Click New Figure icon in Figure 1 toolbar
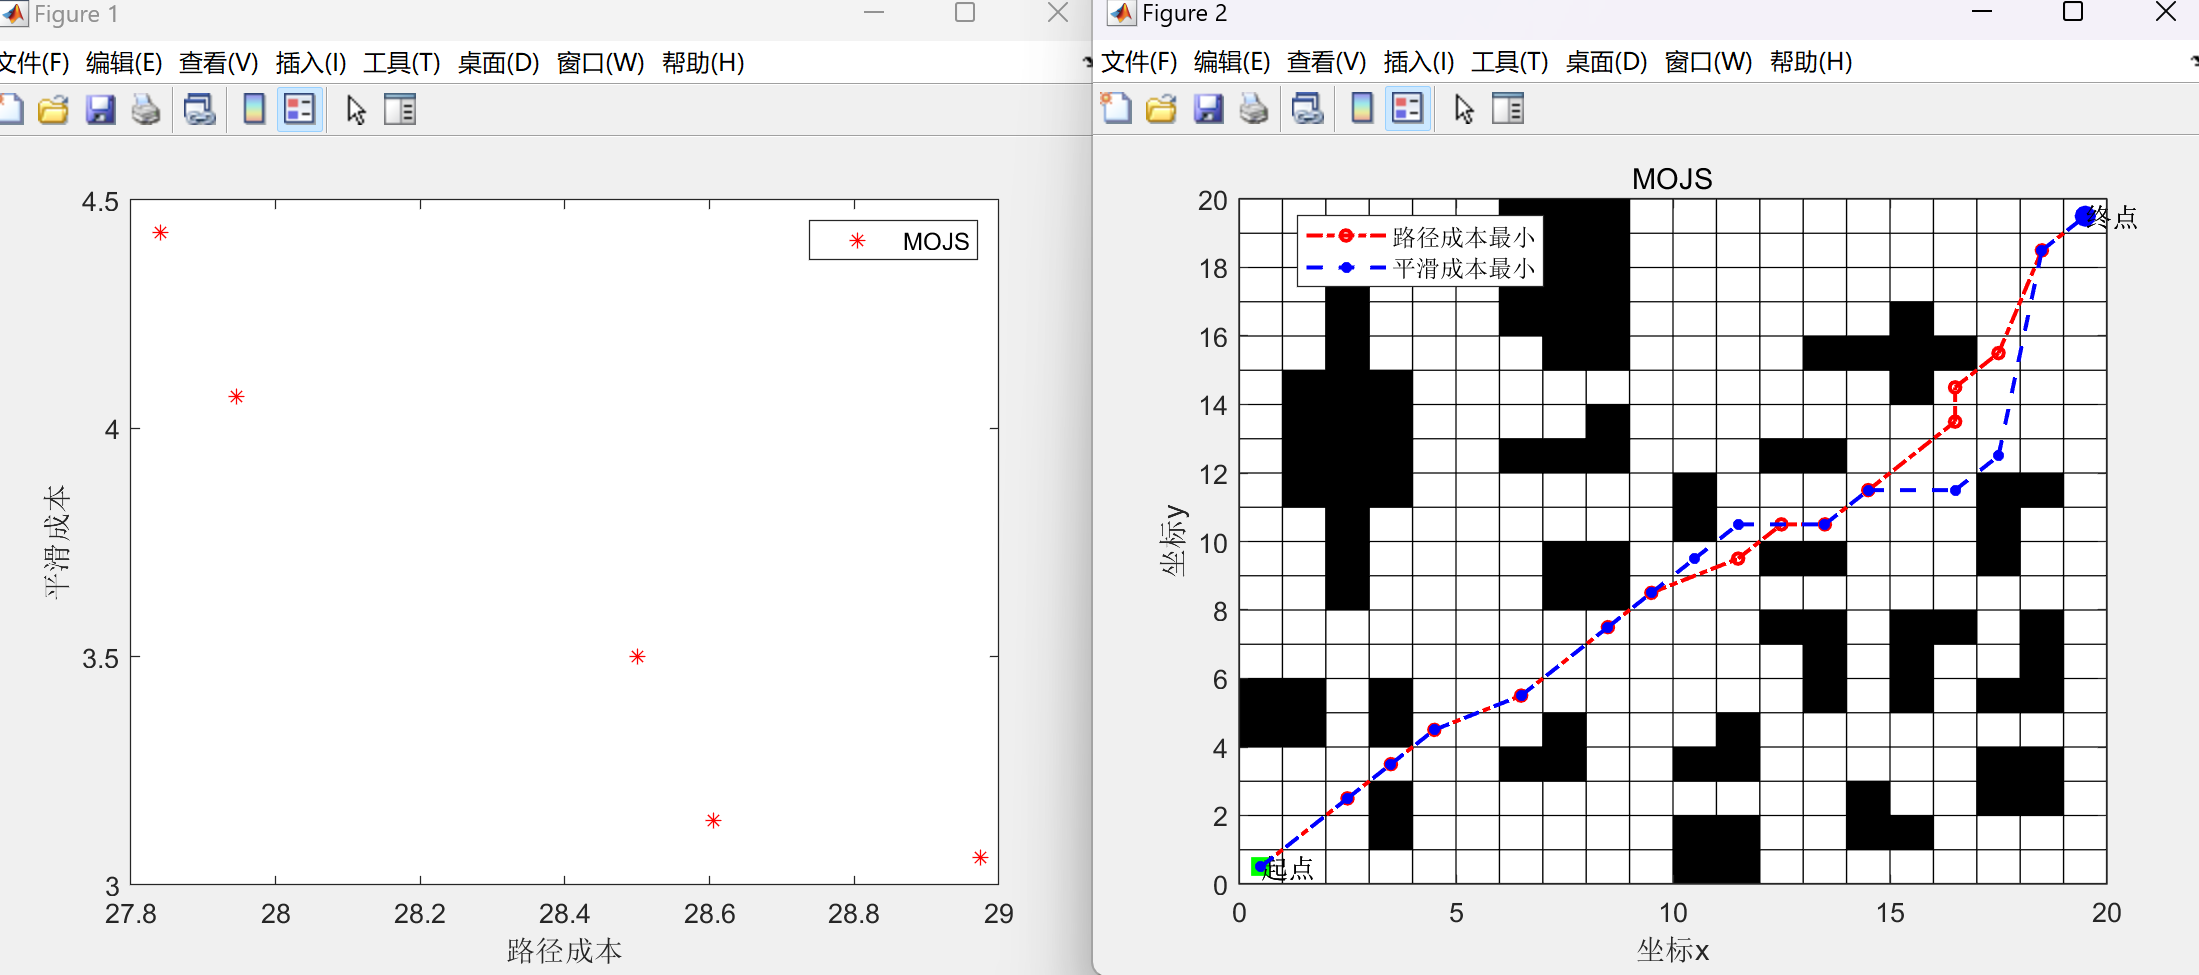This screenshot has height=975, width=2199. point(10,109)
